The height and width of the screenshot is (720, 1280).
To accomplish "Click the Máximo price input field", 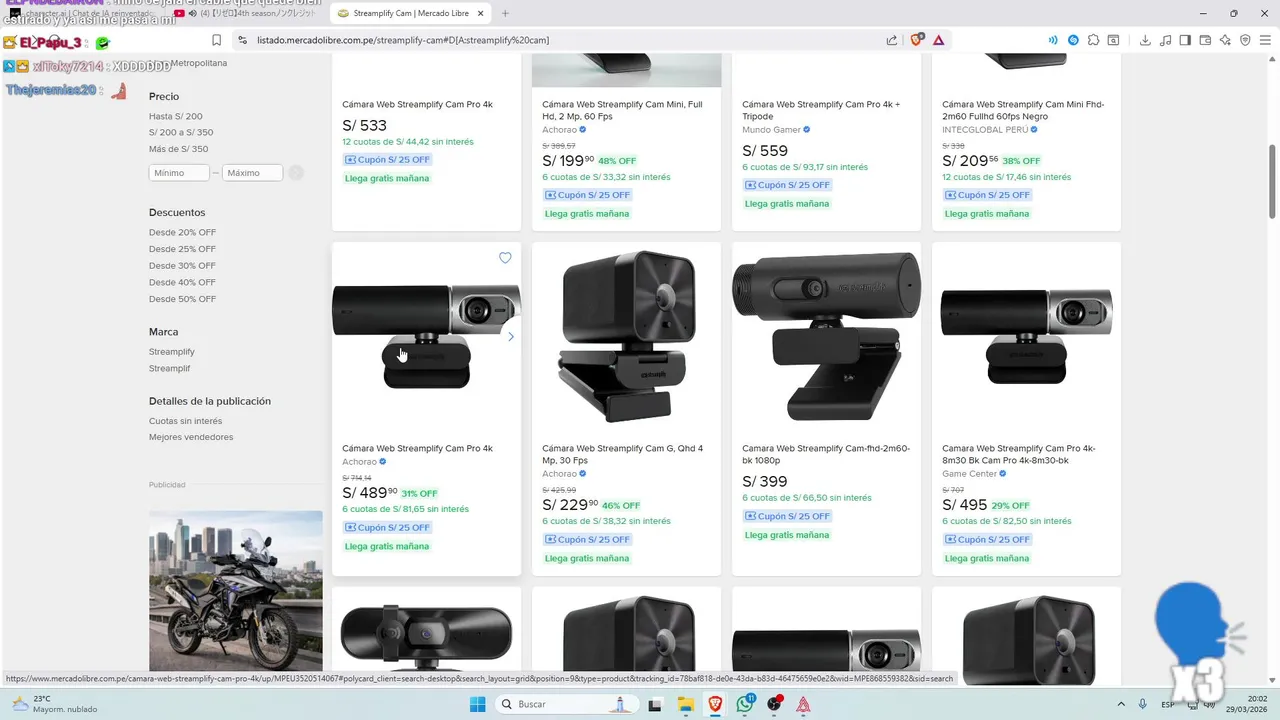I will [x=252, y=173].
